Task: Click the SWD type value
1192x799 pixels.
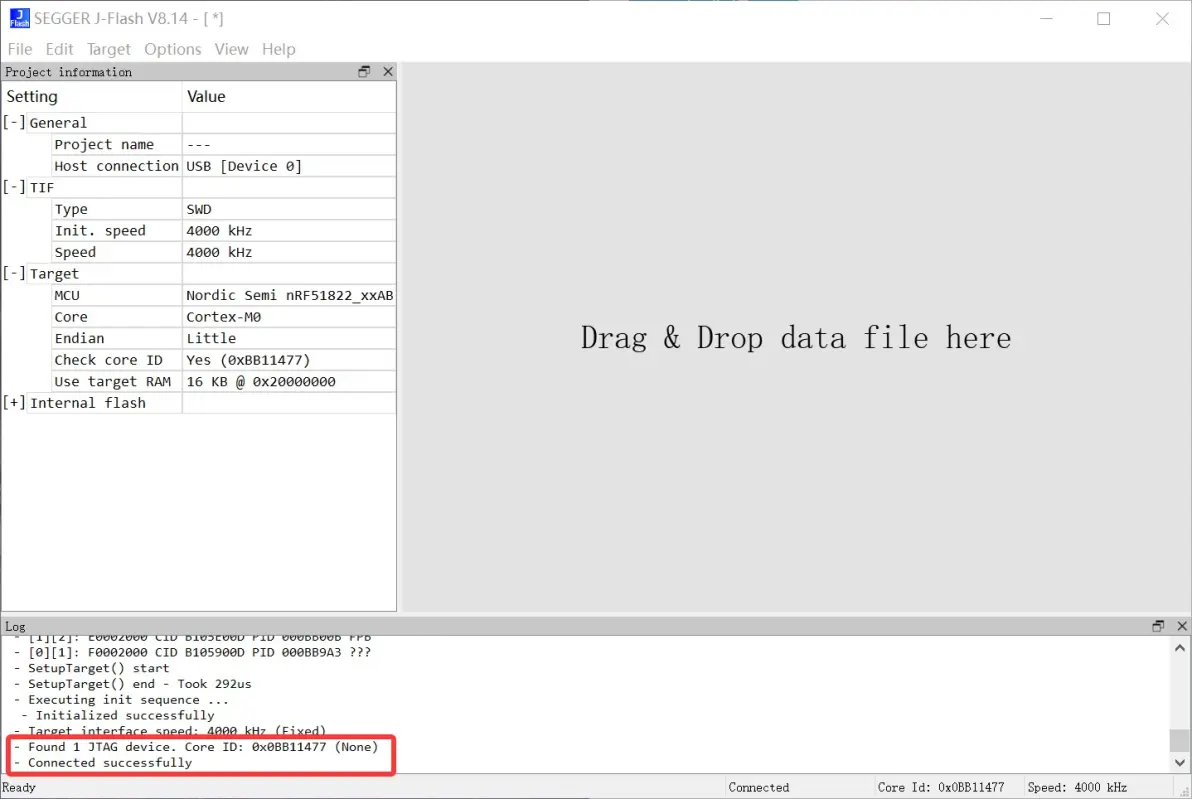Action: tap(199, 209)
